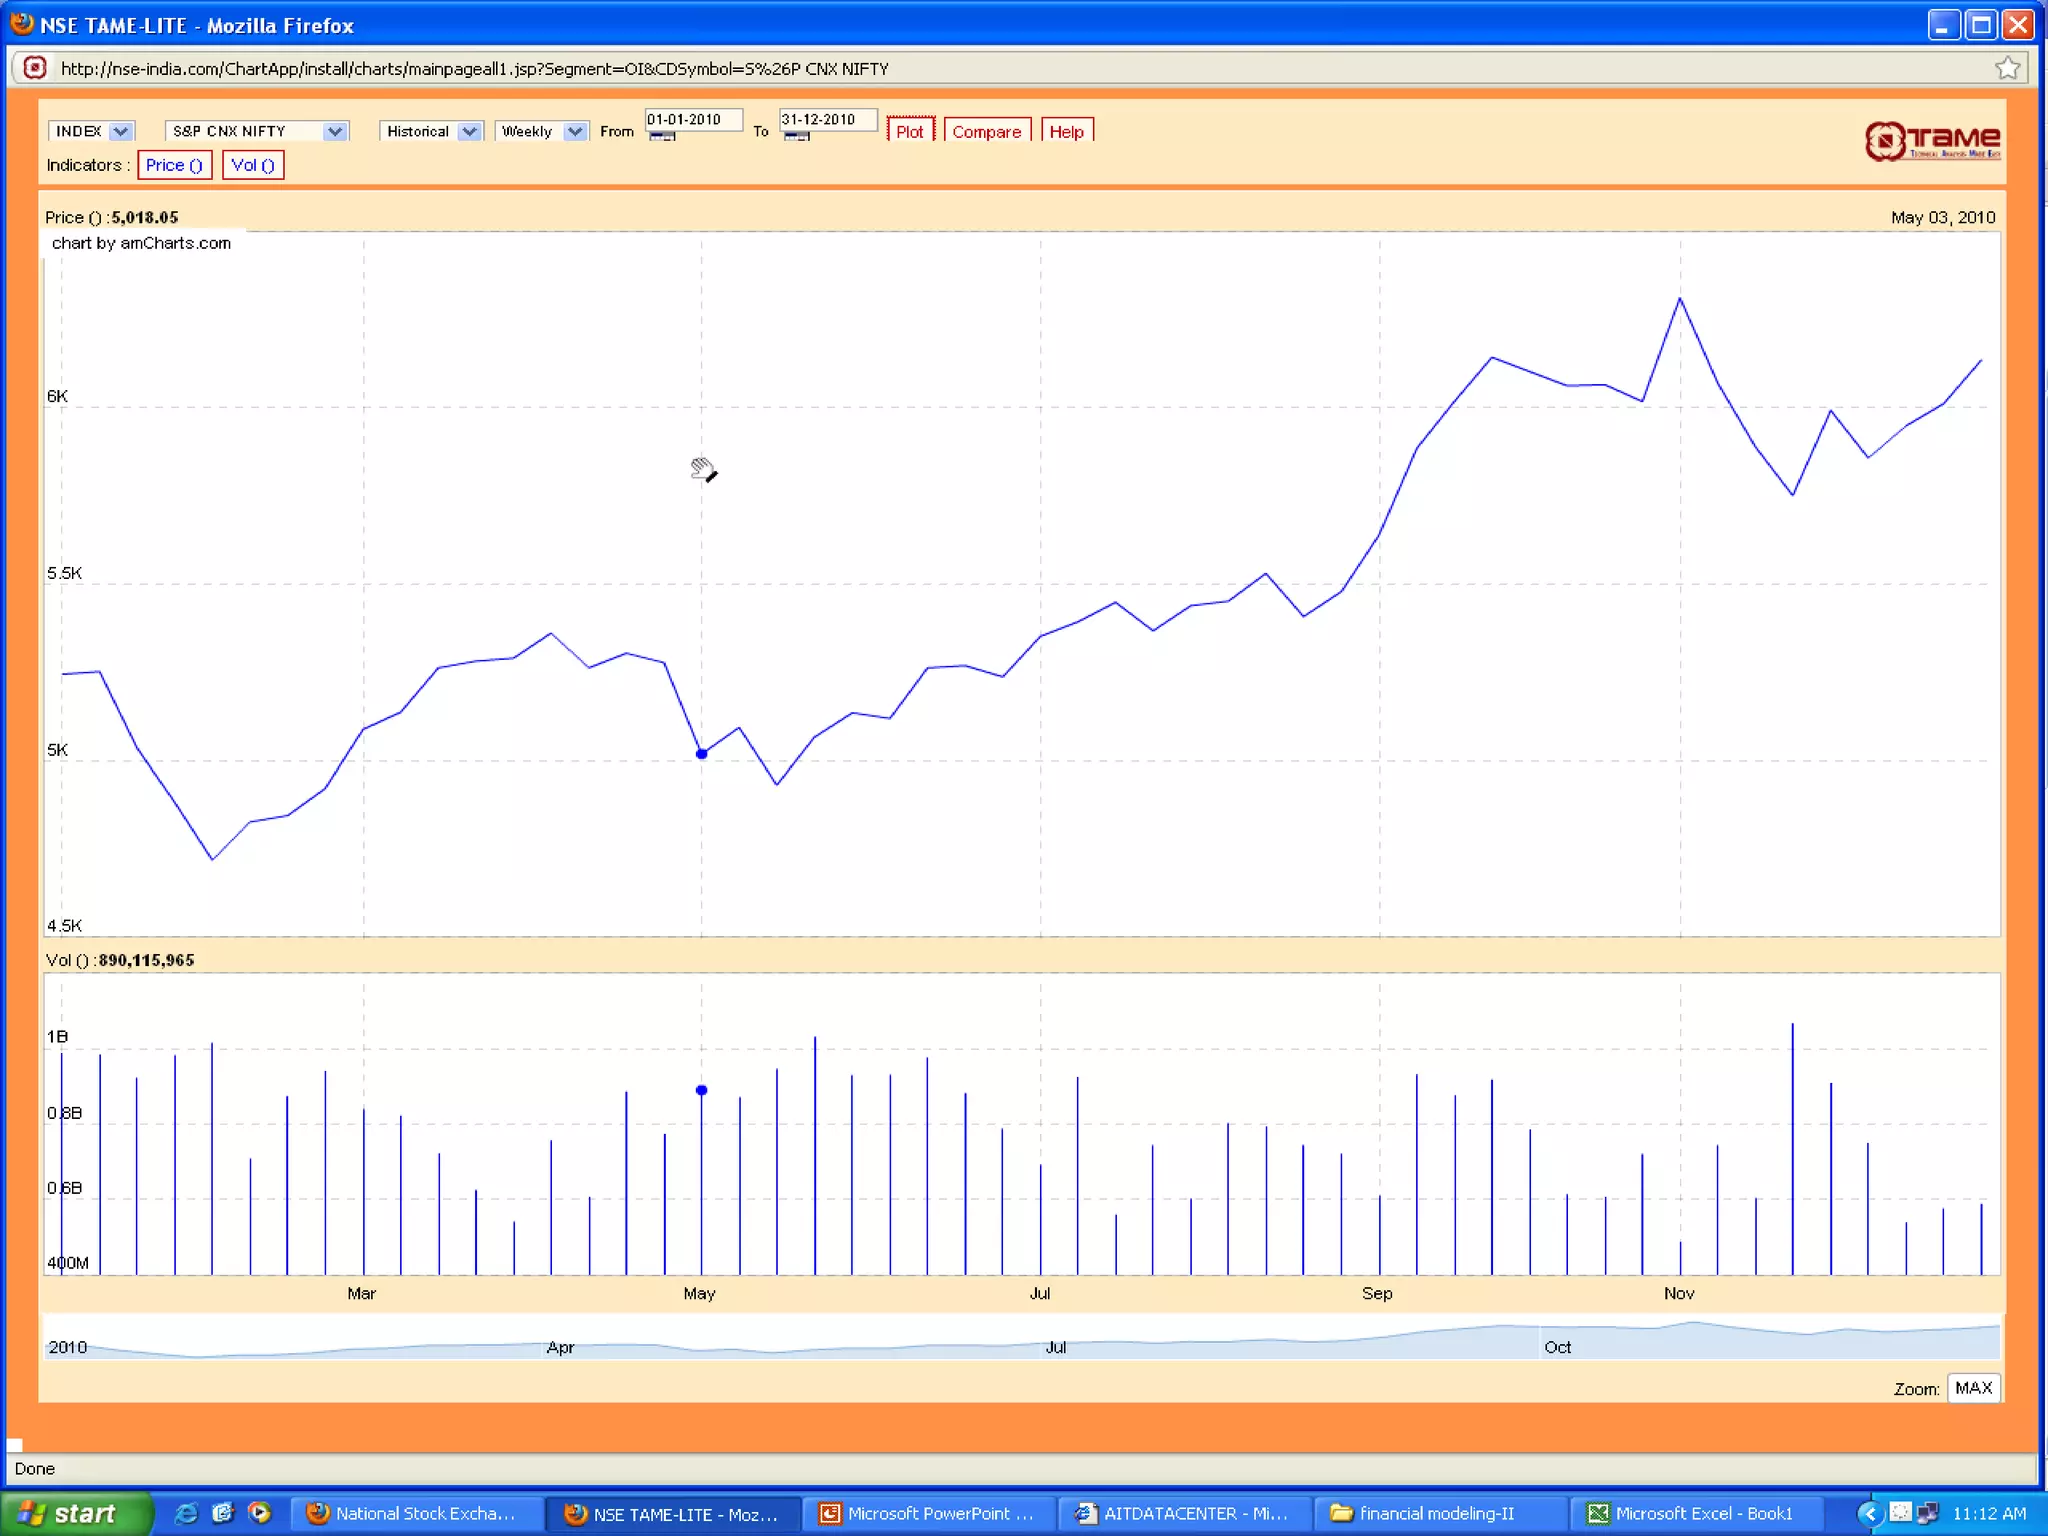Switch to Microsoft PowerPoint taskbar item
The height and width of the screenshot is (1536, 2048).
tap(928, 1513)
